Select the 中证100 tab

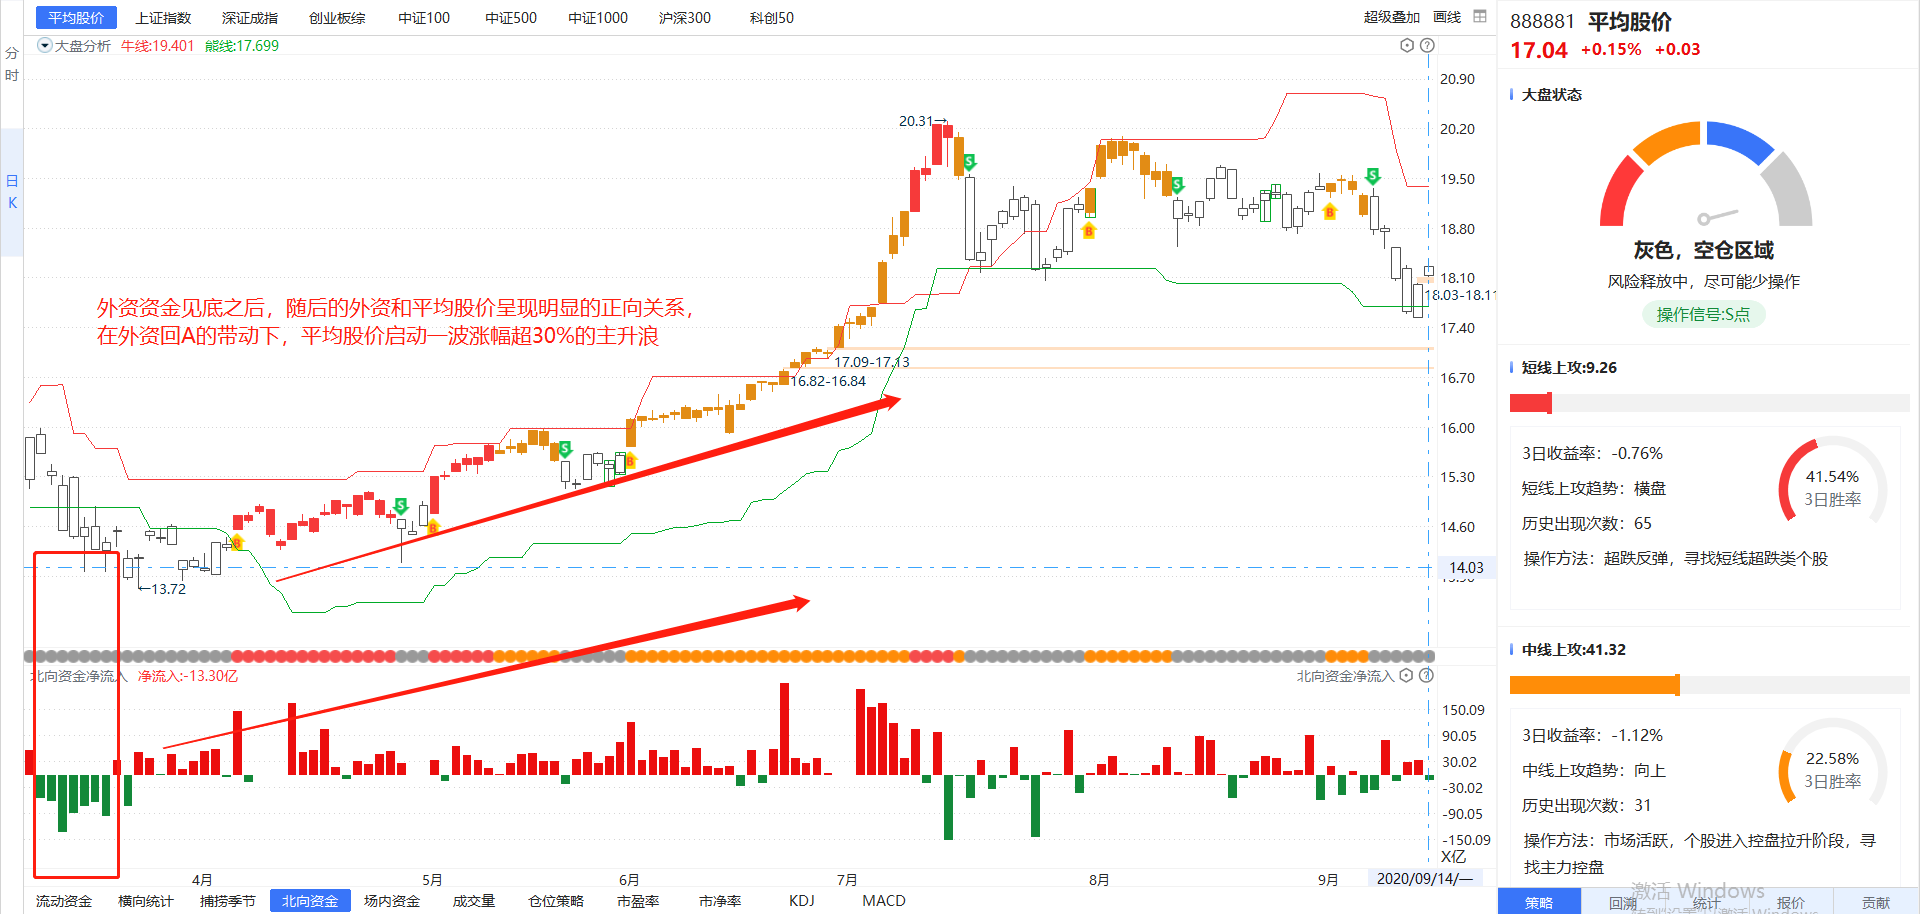pos(424,17)
